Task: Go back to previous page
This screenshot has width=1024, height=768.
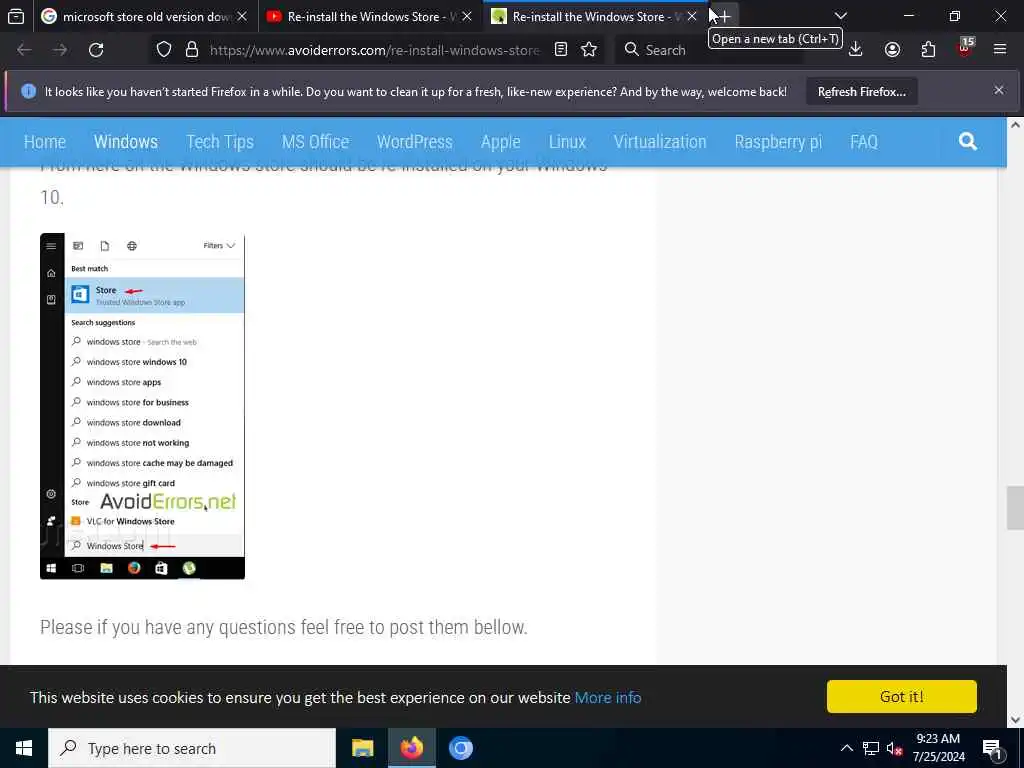Action: click(24, 50)
